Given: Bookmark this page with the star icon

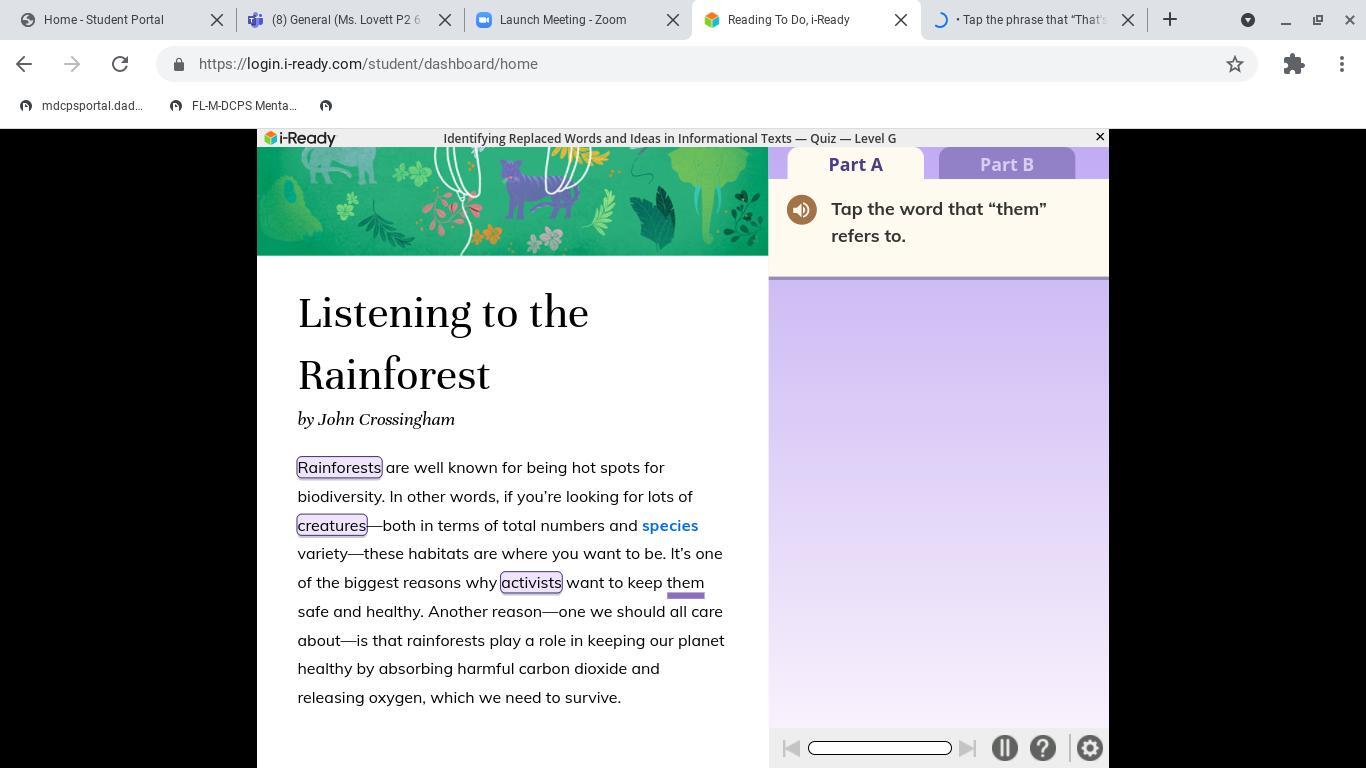Looking at the screenshot, I should 1235,64.
